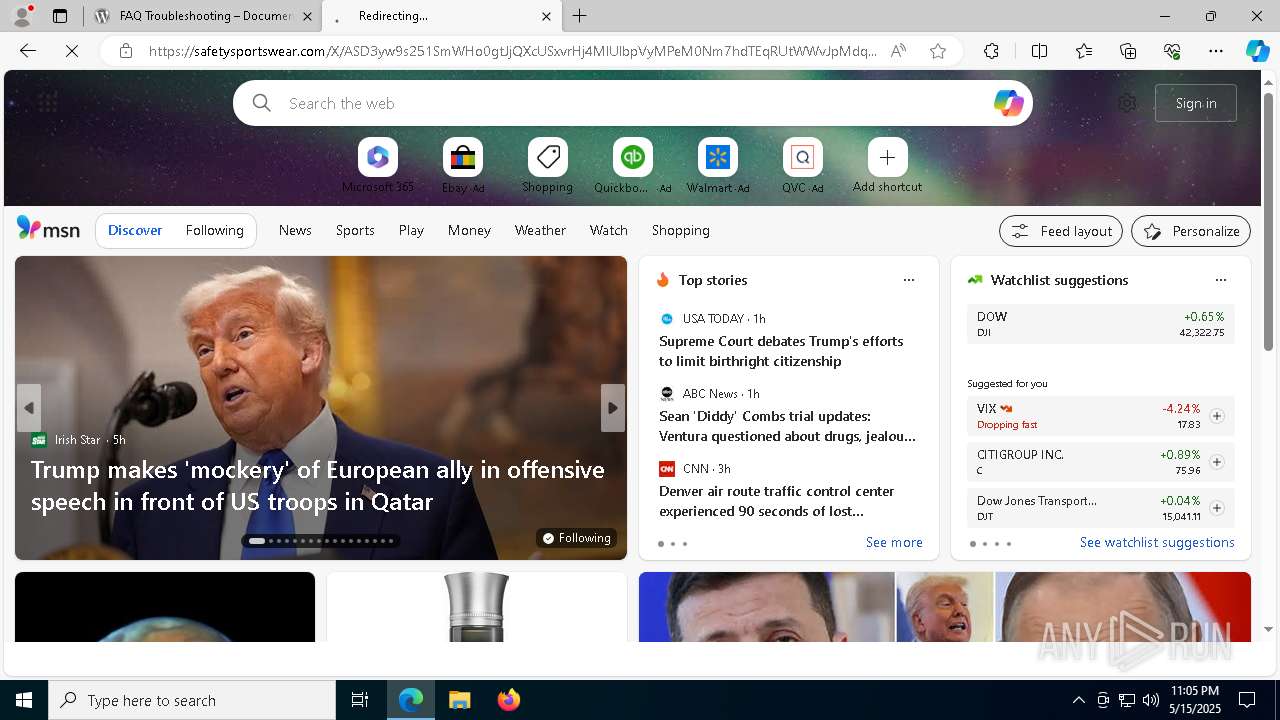Click the Search the web field
The image size is (1280, 720).
point(632,103)
